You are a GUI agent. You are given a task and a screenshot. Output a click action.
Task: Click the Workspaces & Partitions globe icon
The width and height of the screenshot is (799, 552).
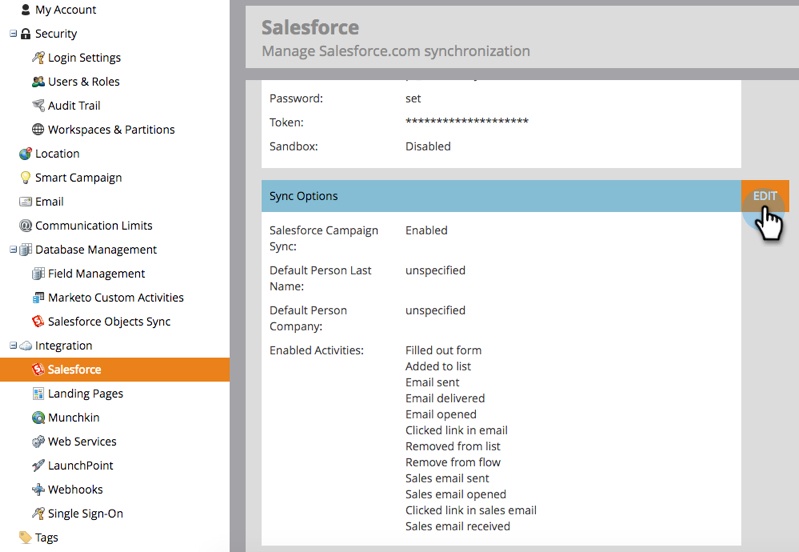(38, 129)
